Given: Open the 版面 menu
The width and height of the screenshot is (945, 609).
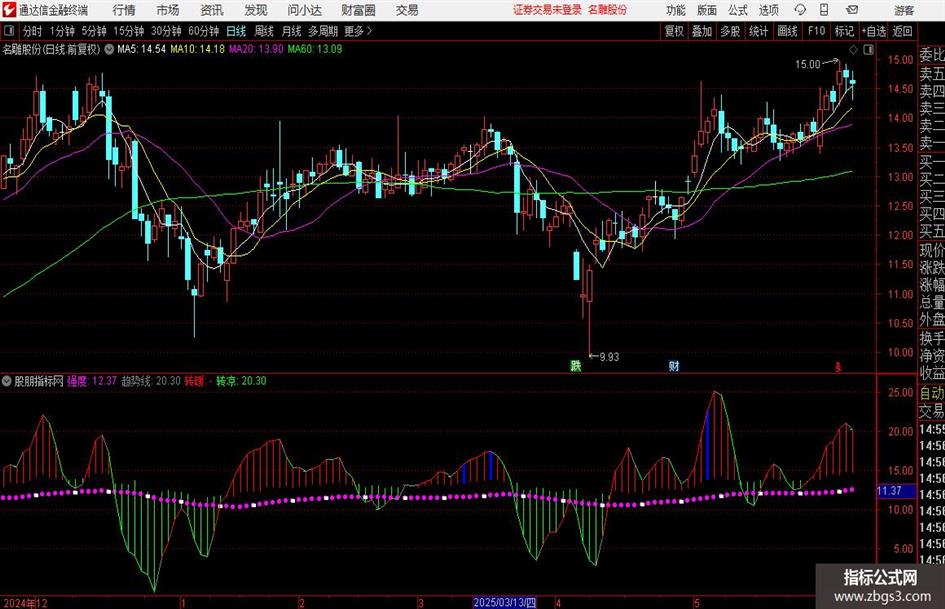Looking at the screenshot, I should pos(706,10).
